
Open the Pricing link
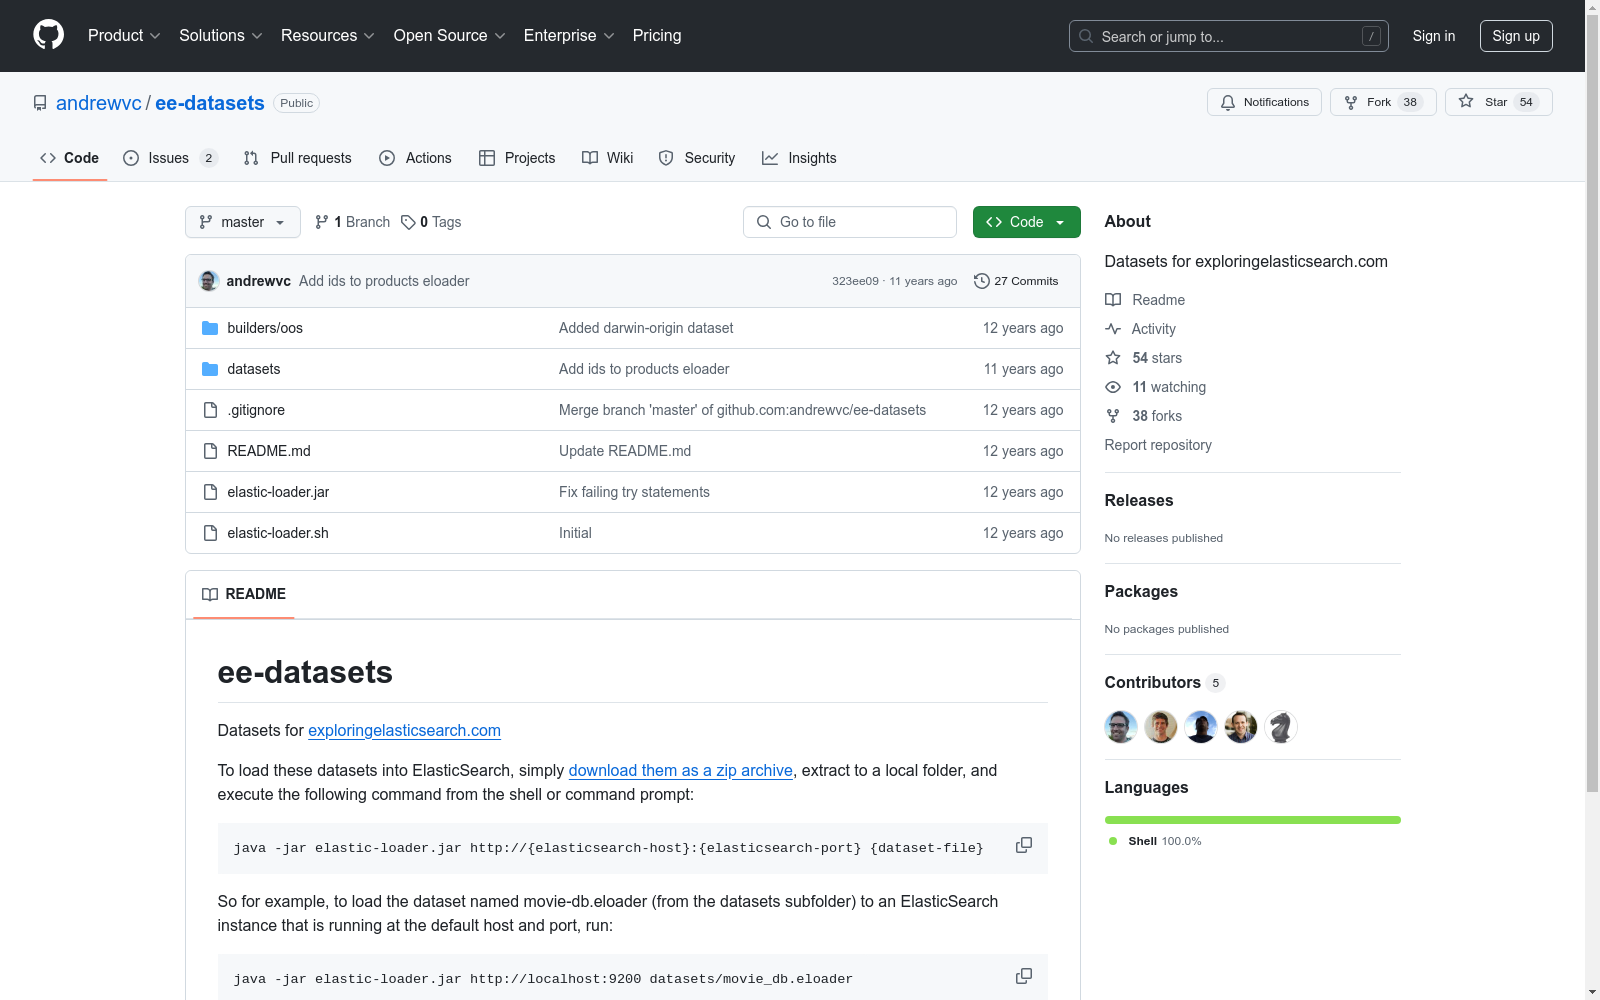[657, 36]
